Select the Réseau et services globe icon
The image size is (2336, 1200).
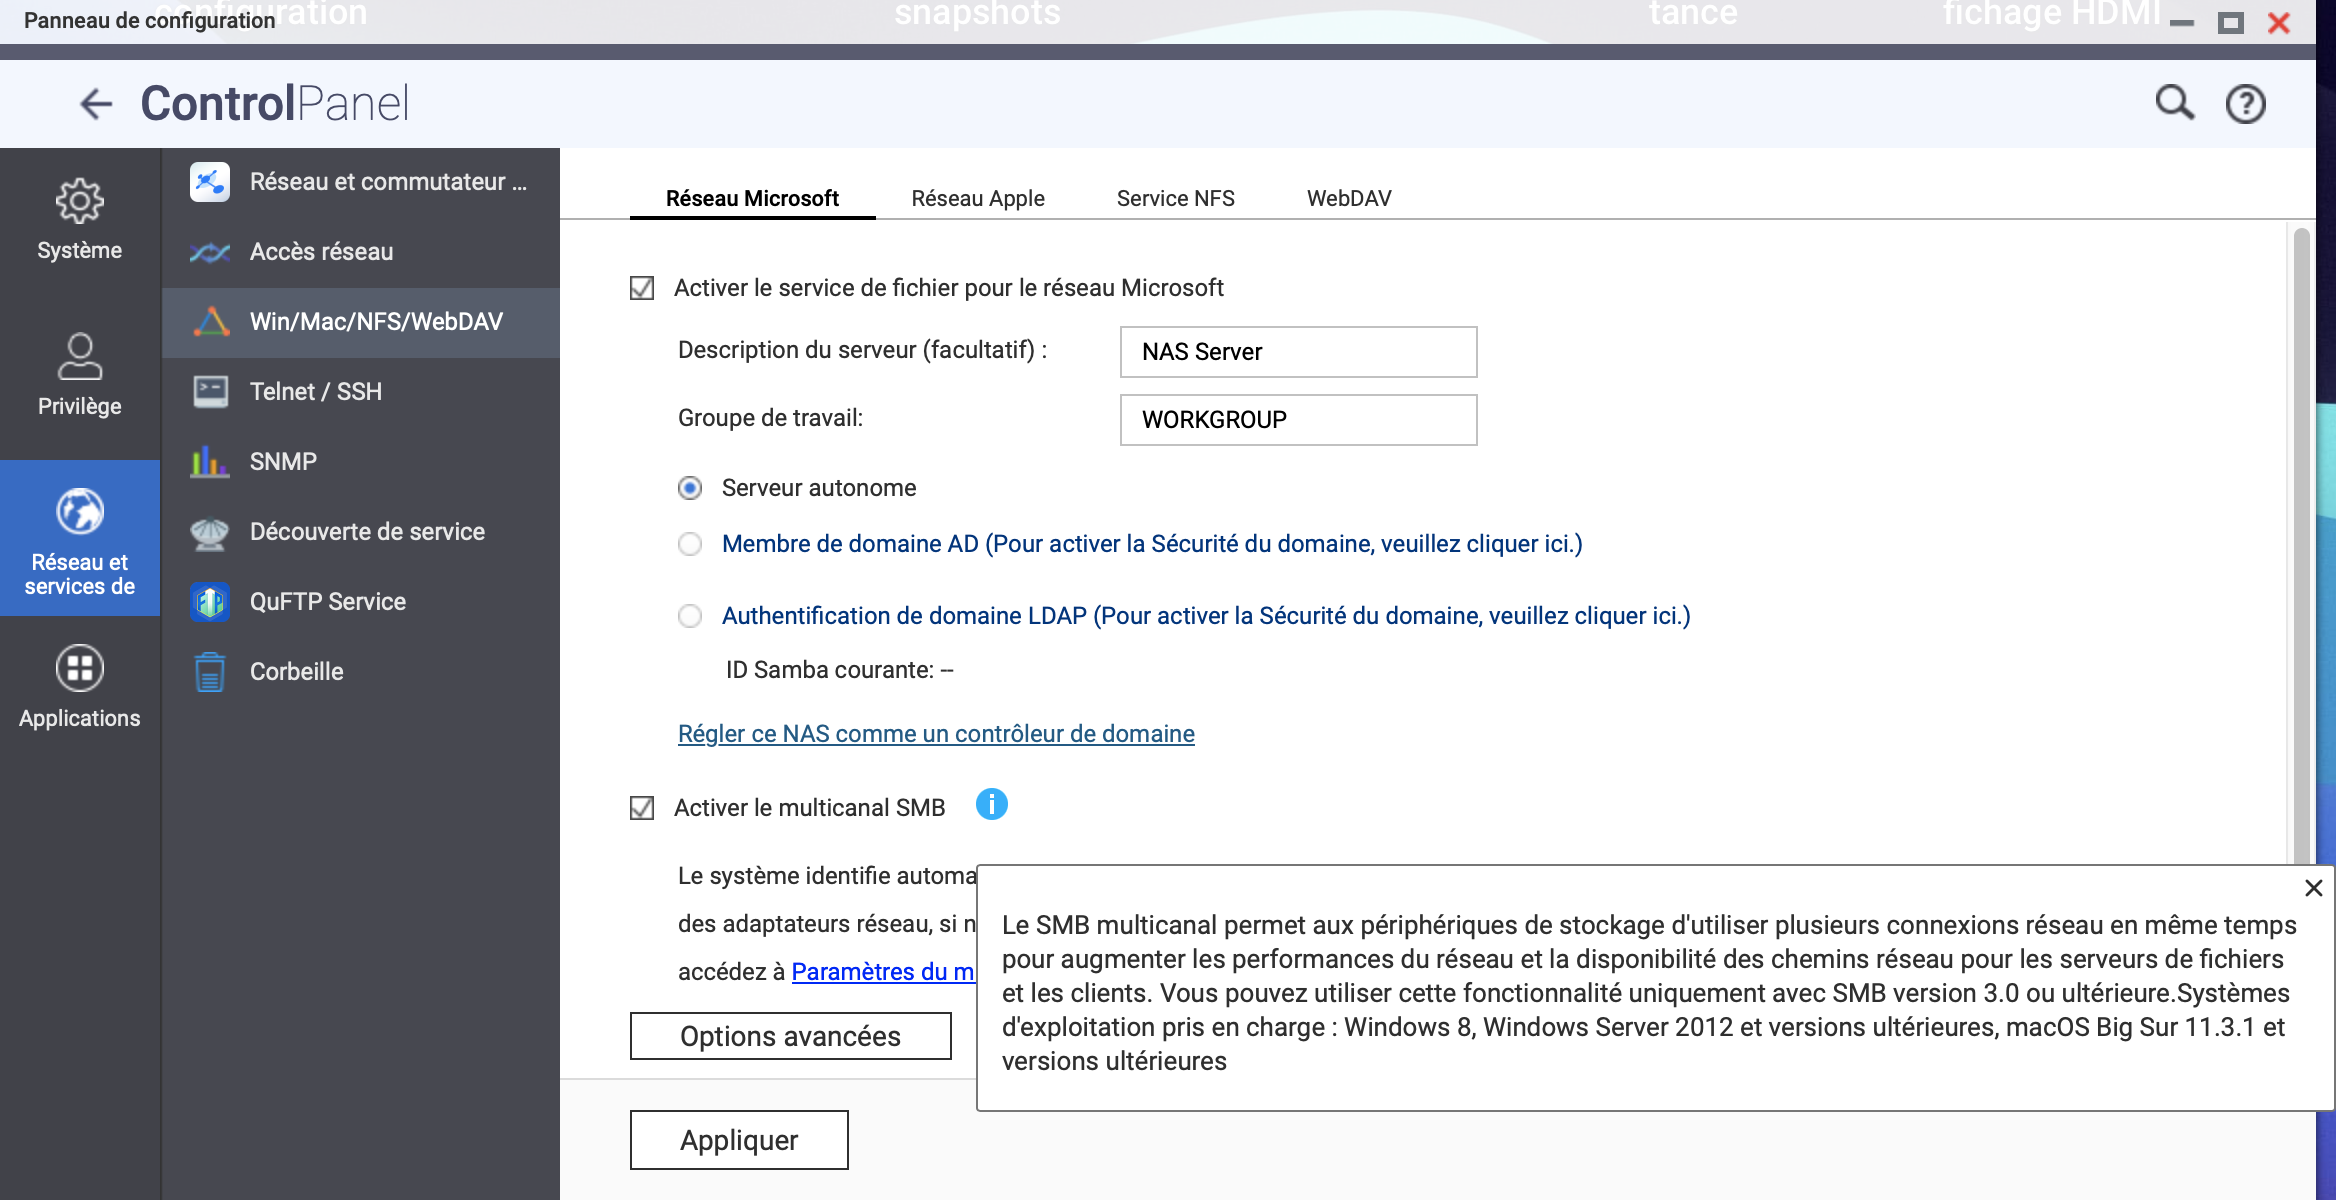tap(80, 512)
